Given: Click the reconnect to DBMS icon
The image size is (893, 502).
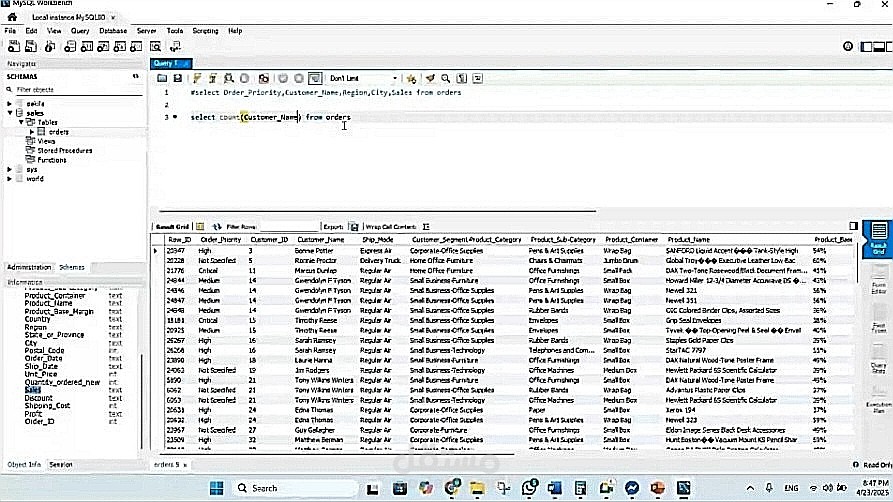Looking at the screenshot, I should pyautogui.click(x=175, y=47).
